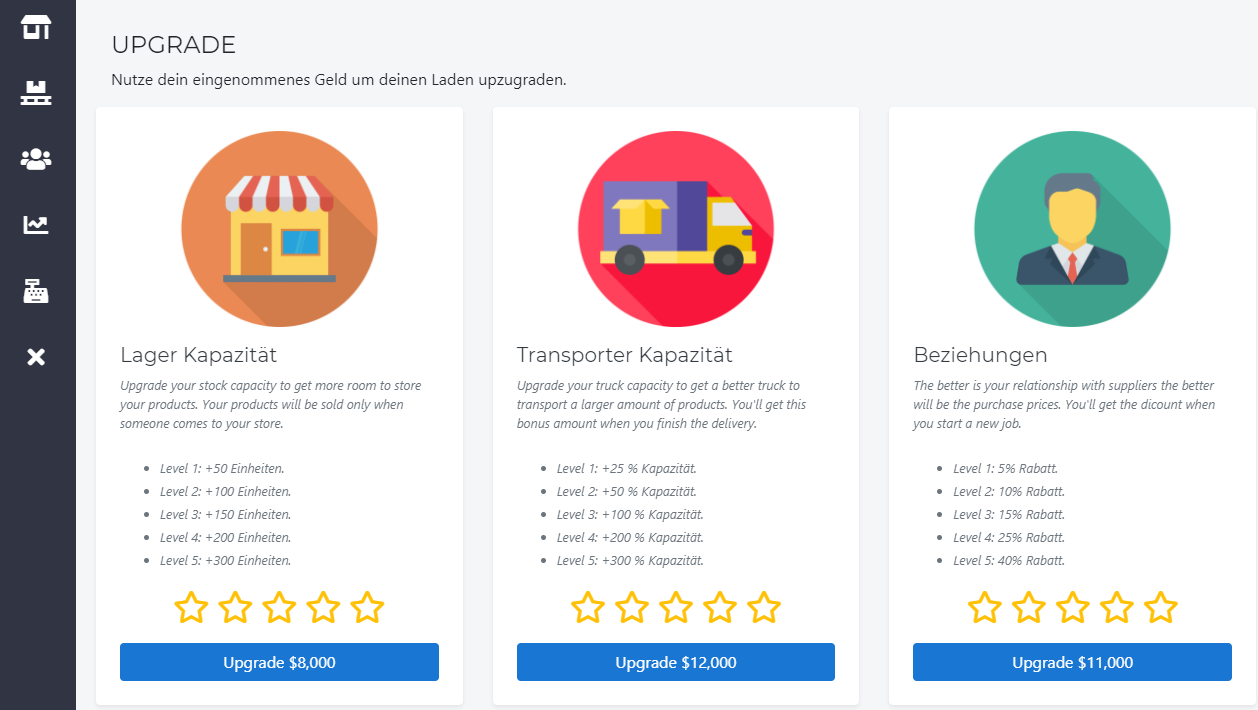Click first star under Lager Kapazität

tap(191, 607)
